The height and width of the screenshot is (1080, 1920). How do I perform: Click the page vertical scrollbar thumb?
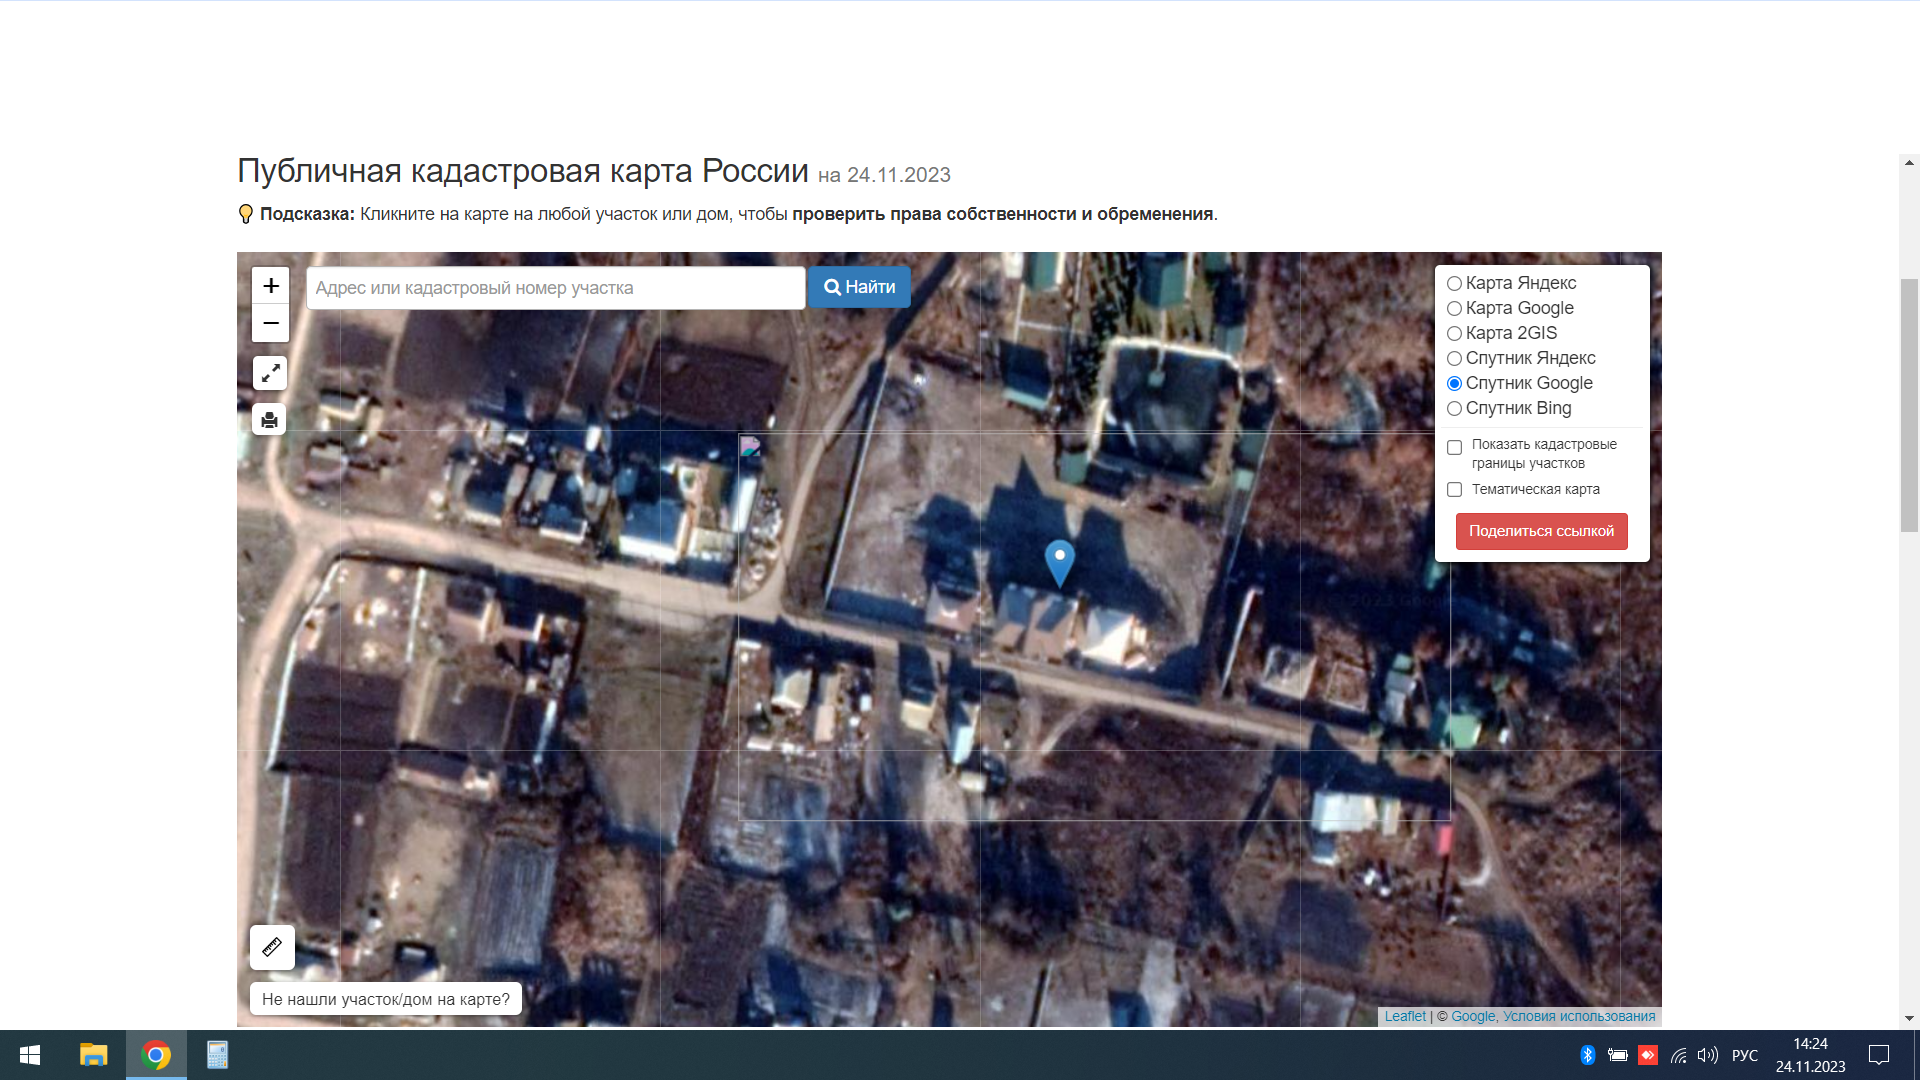coord(1909,405)
